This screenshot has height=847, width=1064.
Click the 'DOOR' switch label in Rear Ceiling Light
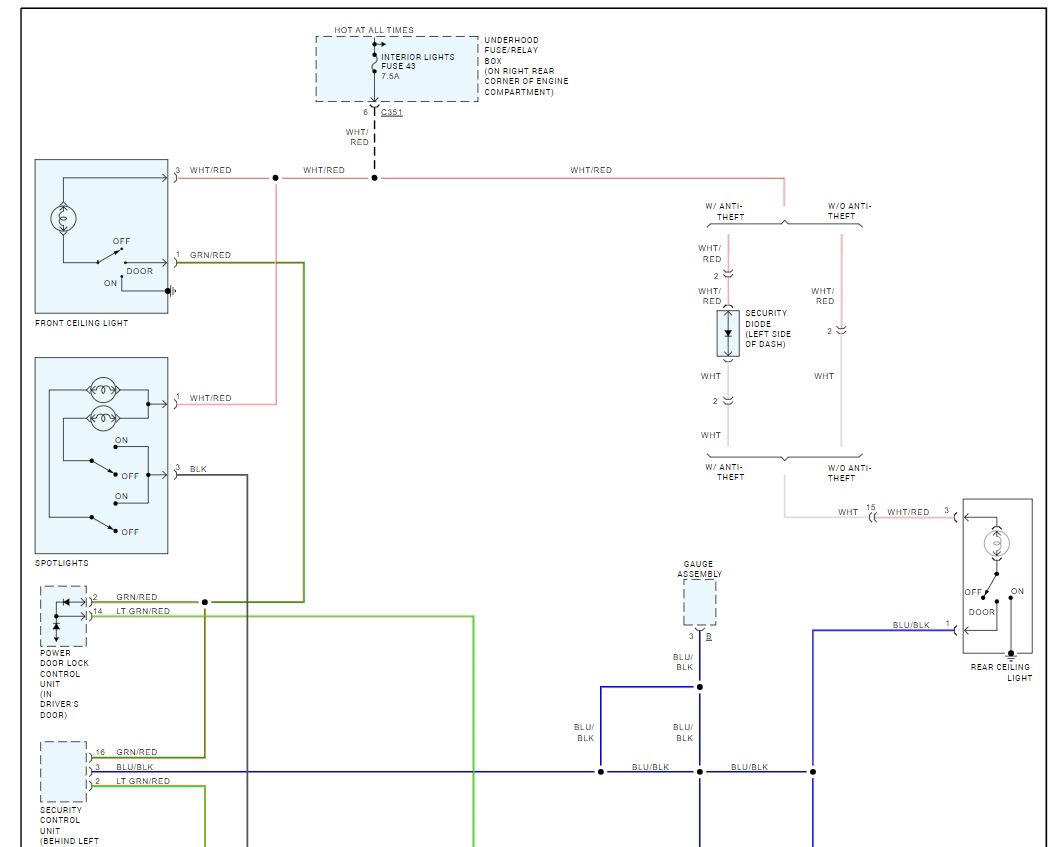click(x=981, y=611)
